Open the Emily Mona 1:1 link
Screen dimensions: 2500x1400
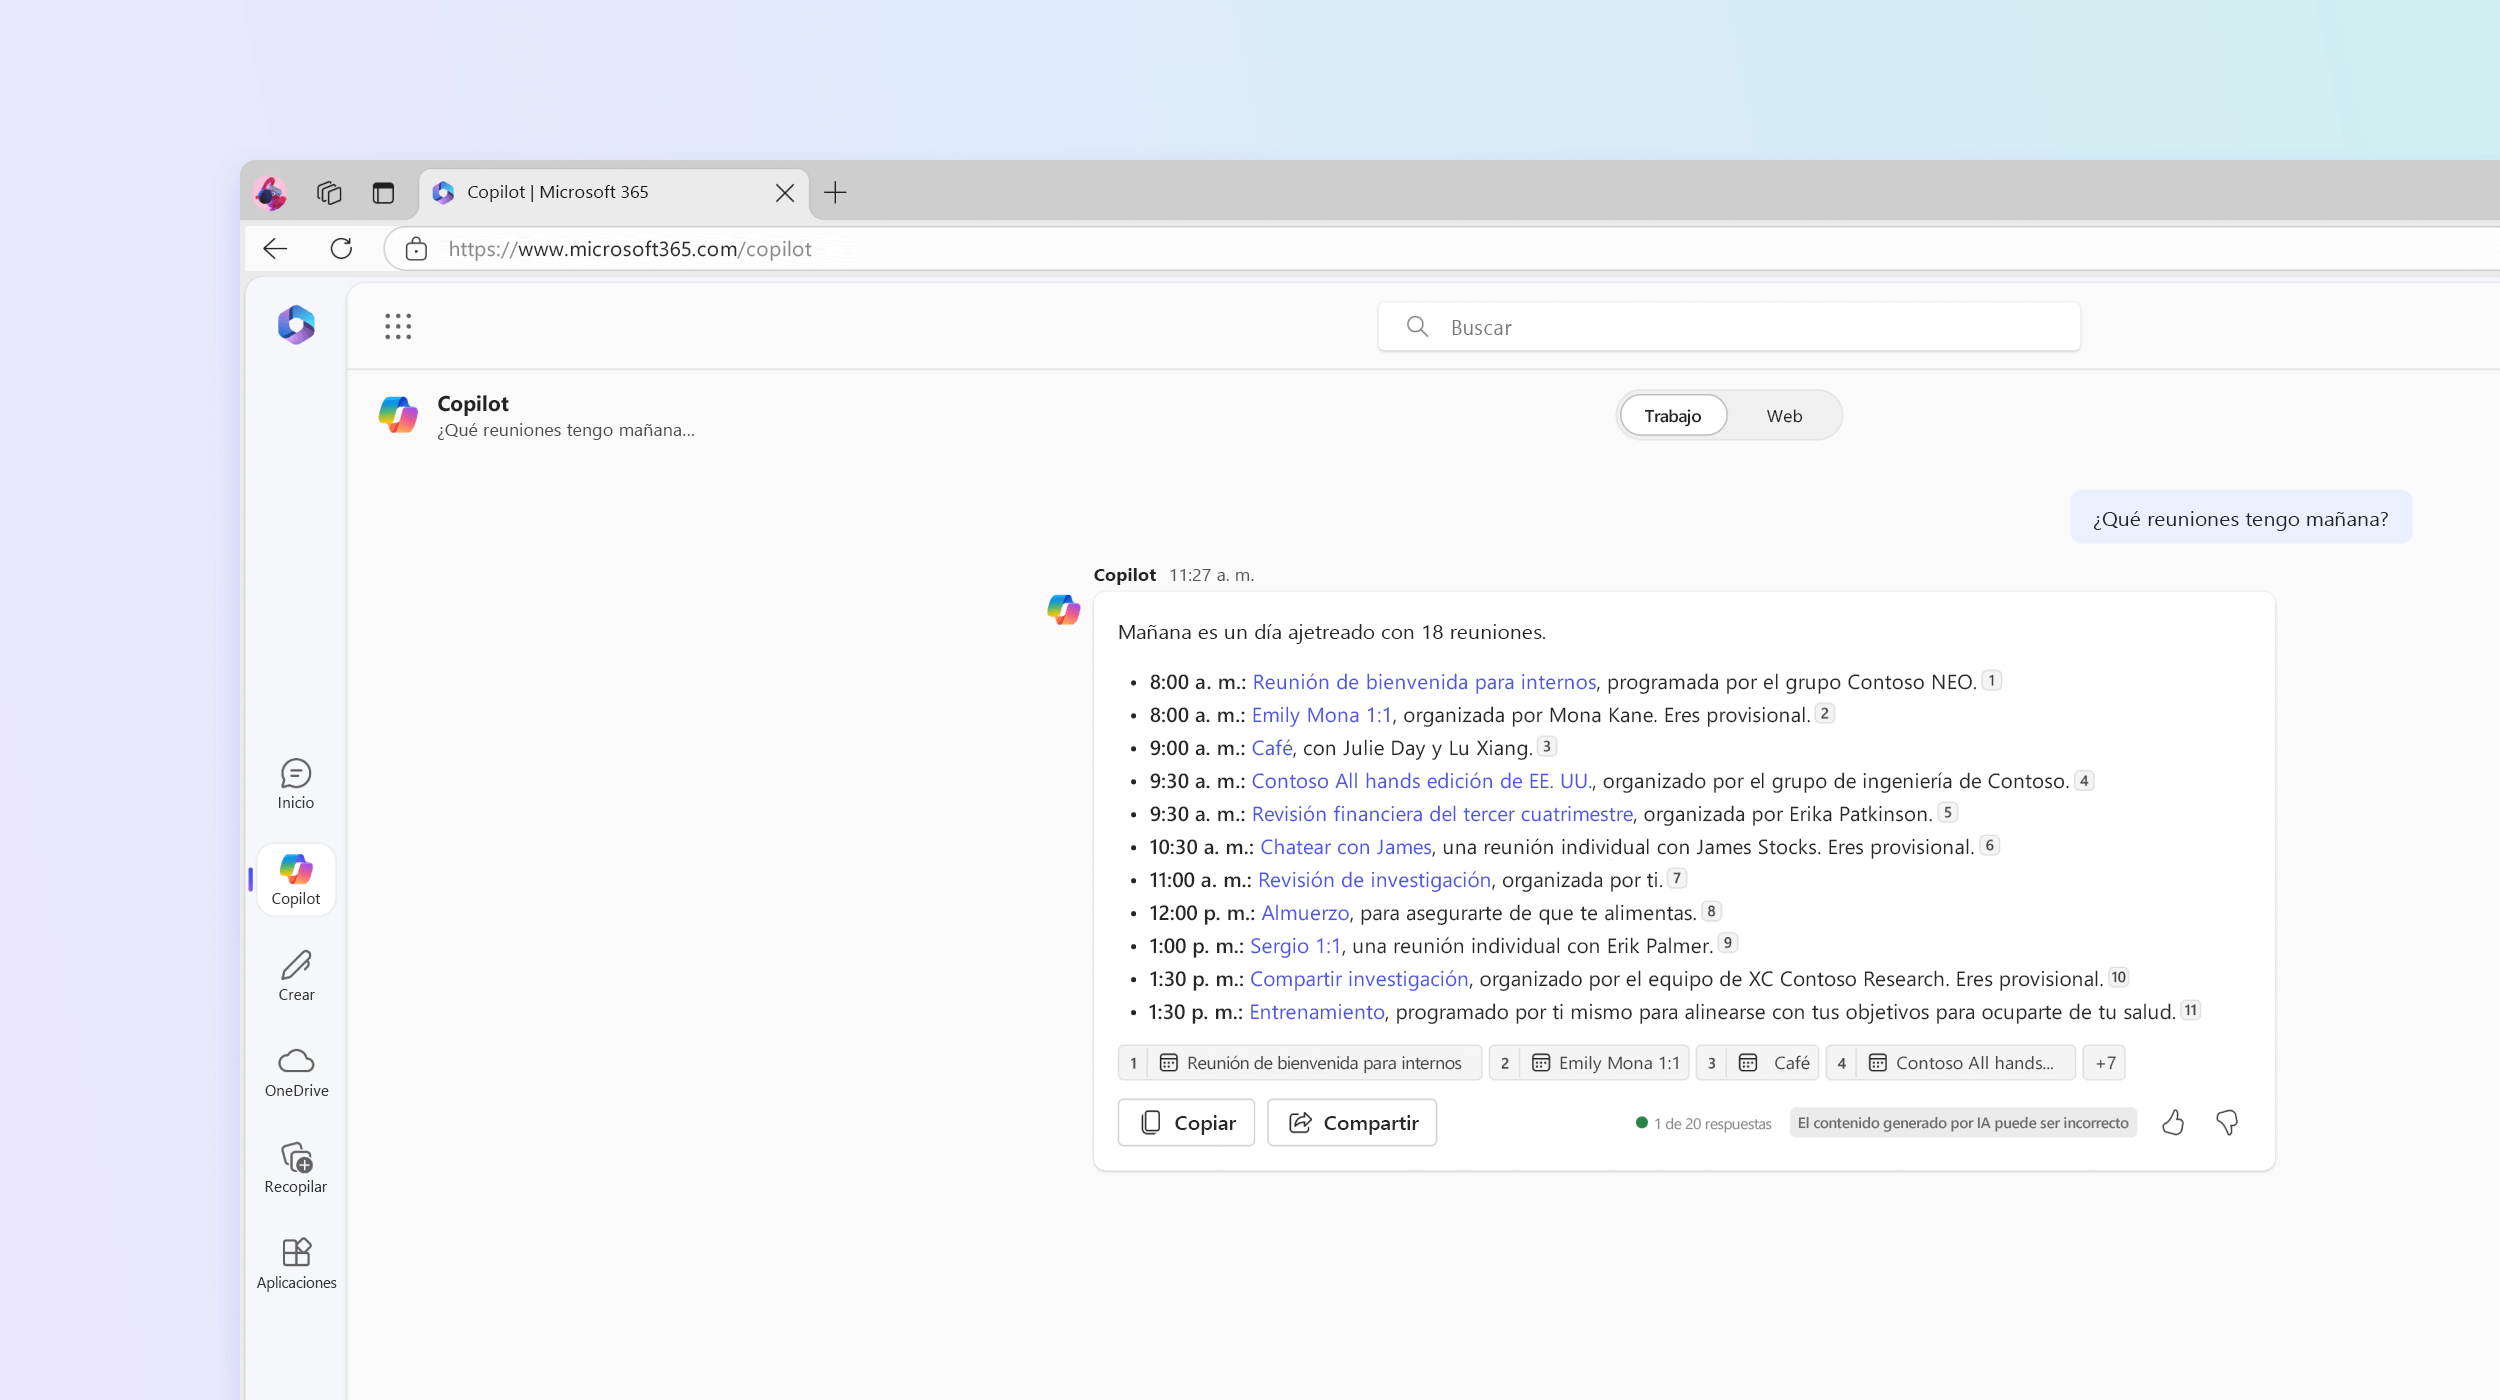(1321, 715)
